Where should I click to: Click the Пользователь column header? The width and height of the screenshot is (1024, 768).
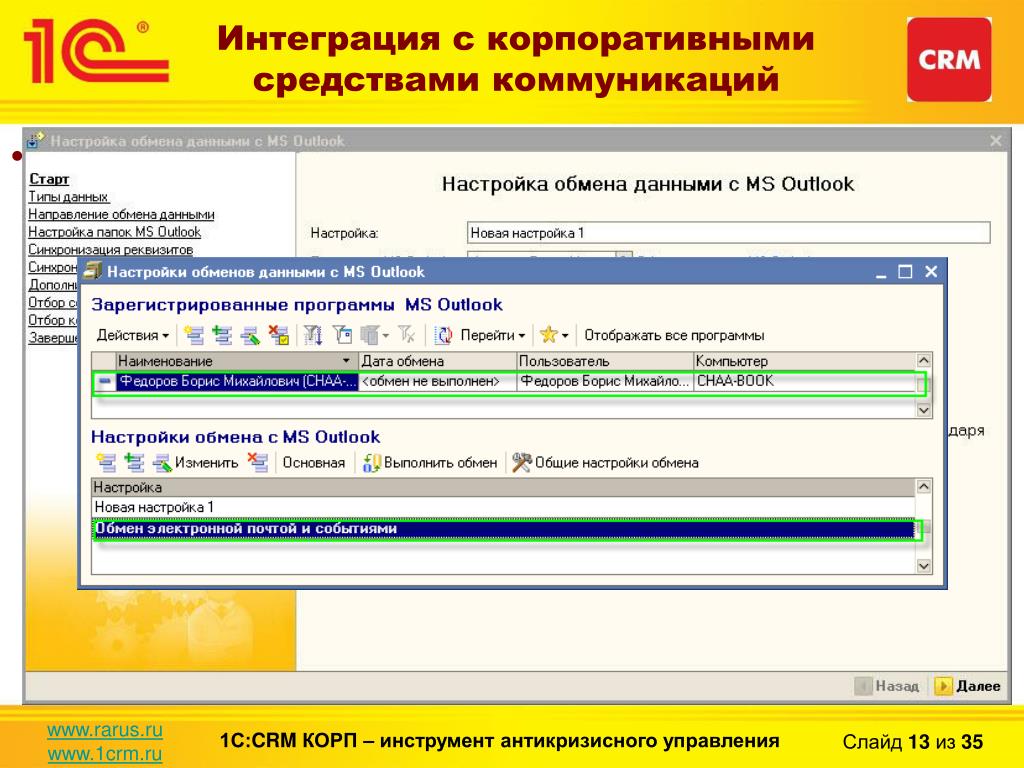tap(605, 360)
